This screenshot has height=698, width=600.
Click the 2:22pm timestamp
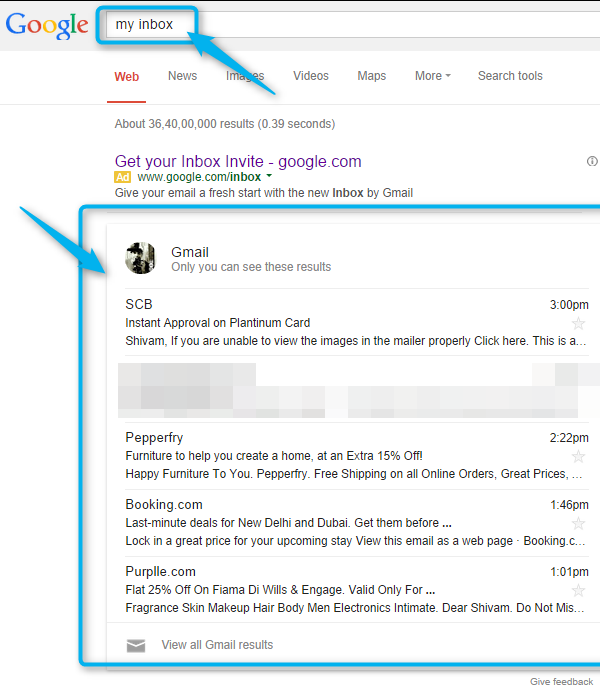coord(569,438)
